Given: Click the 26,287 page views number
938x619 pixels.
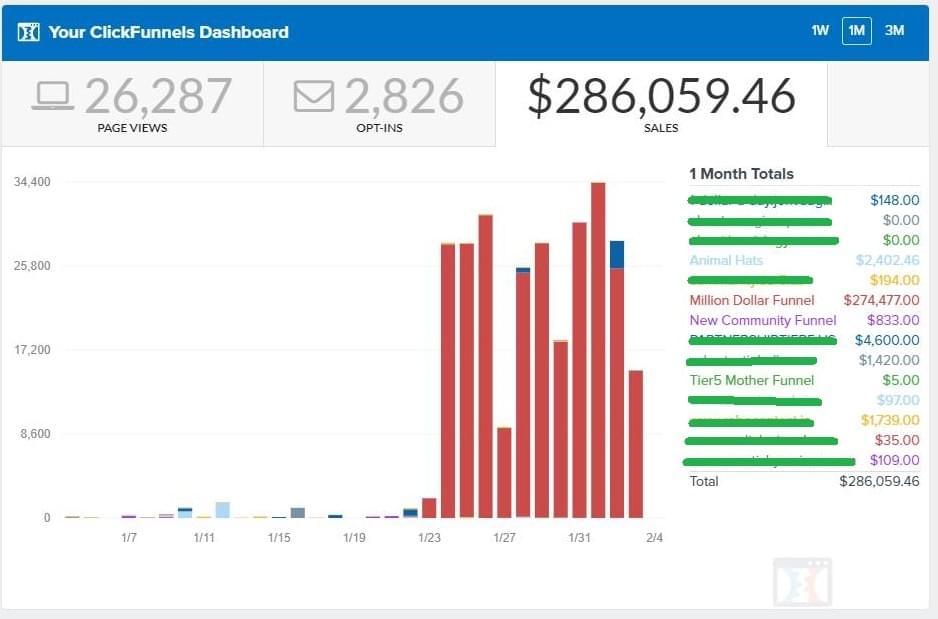Looking at the screenshot, I should coord(159,96).
